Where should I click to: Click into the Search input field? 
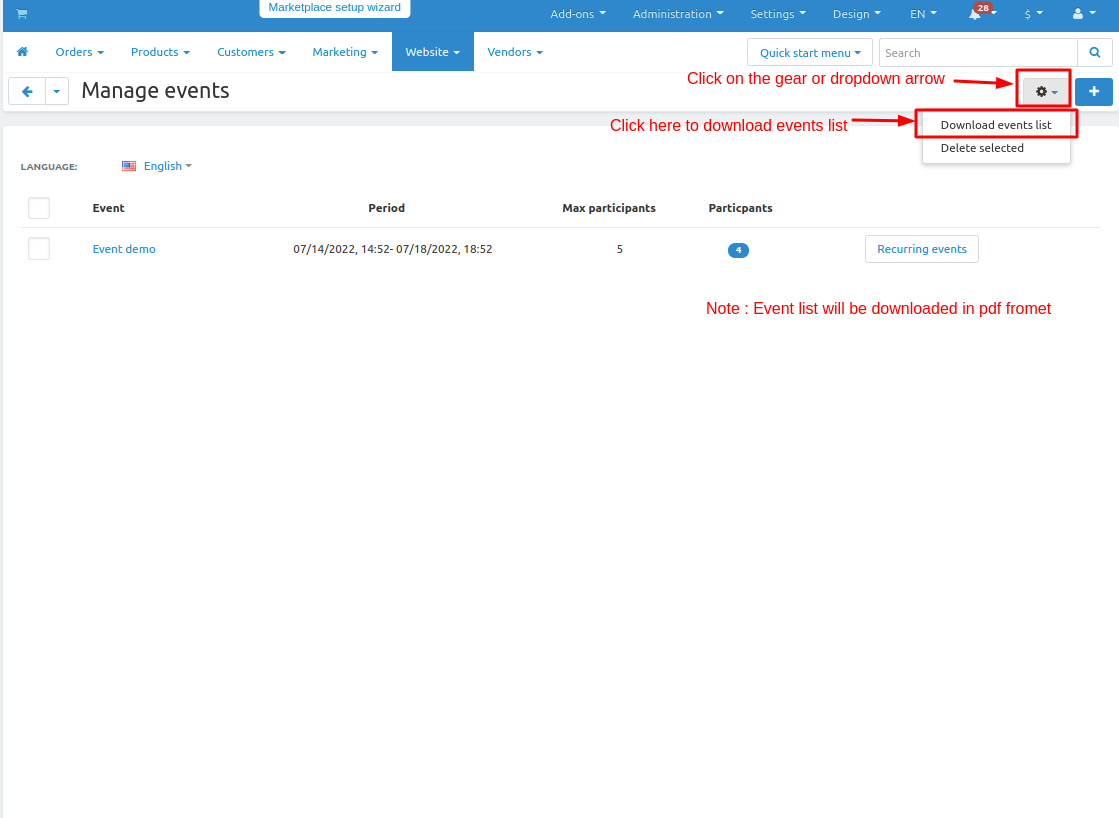click(977, 53)
